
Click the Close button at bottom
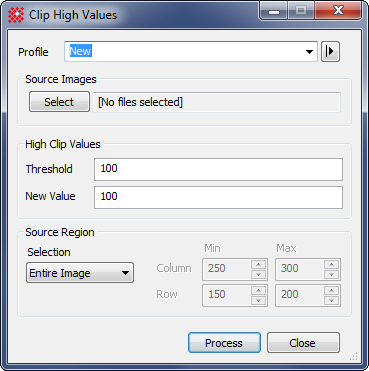click(x=303, y=343)
